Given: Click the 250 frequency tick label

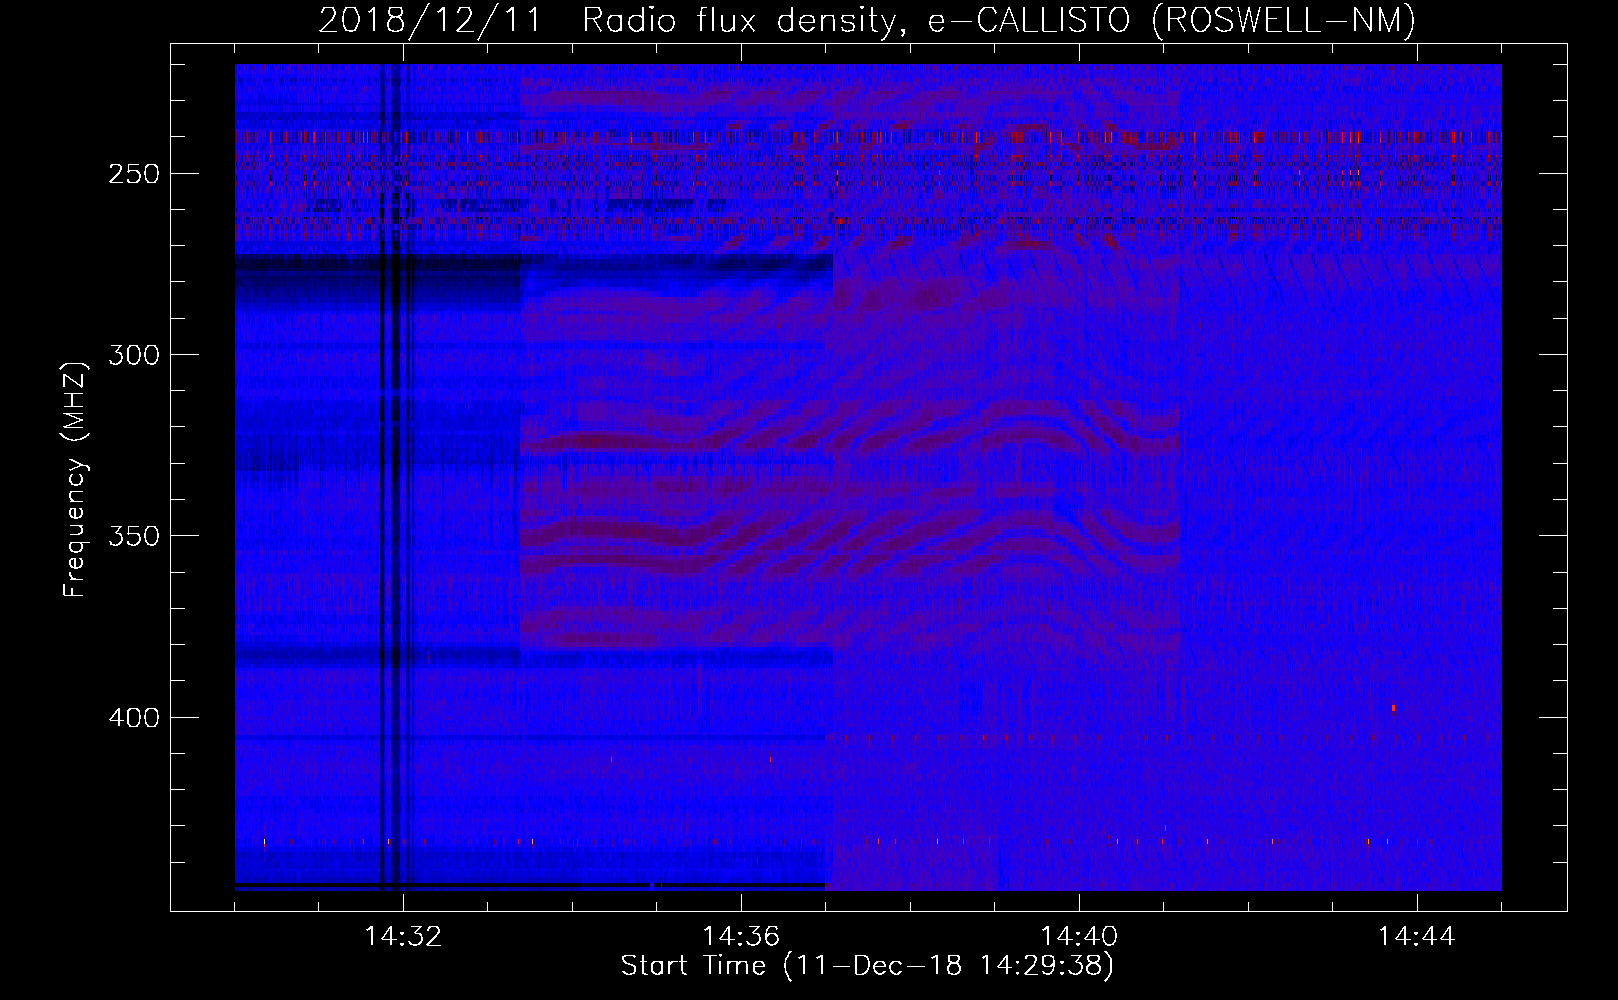Looking at the screenshot, I should (x=132, y=174).
